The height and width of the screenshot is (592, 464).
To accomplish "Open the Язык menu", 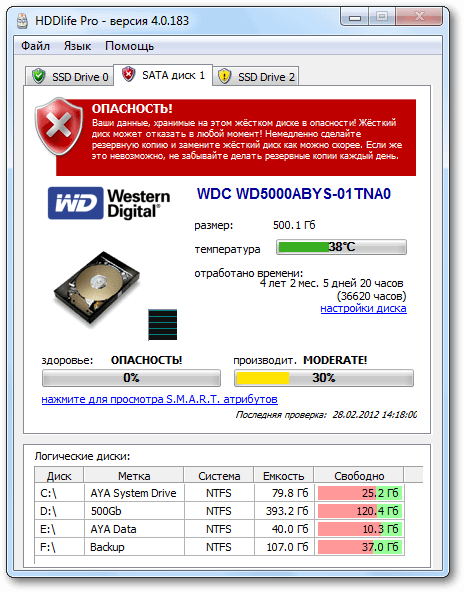I will click(77, 46).
